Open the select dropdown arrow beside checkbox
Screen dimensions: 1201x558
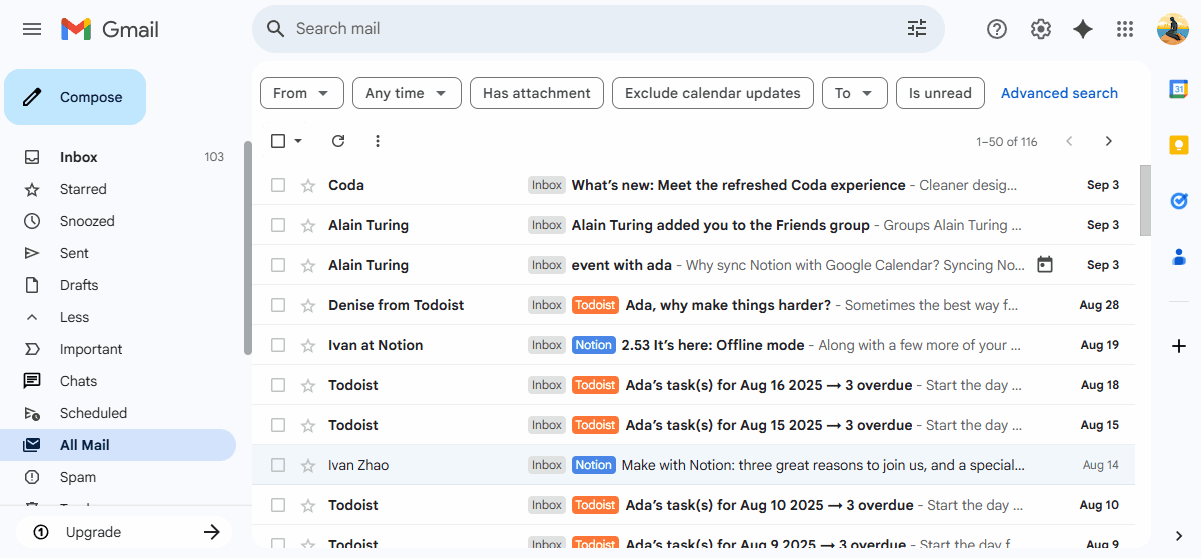click(298, 141)
